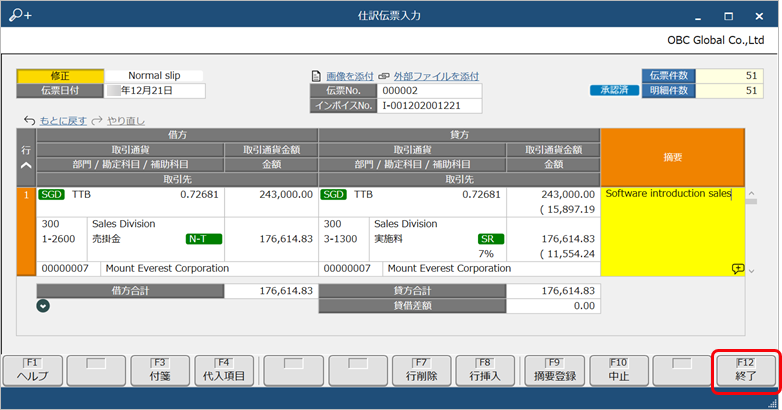Click 実施料 account name
This screenshot has width=782, height=410.
coord(388,239)
